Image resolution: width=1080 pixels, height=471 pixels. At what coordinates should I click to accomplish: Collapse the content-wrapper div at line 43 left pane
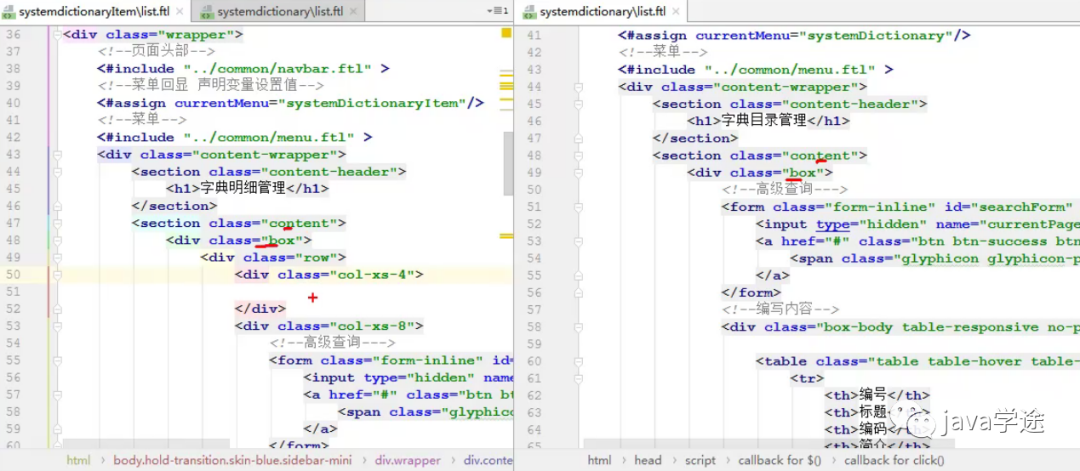57,154
